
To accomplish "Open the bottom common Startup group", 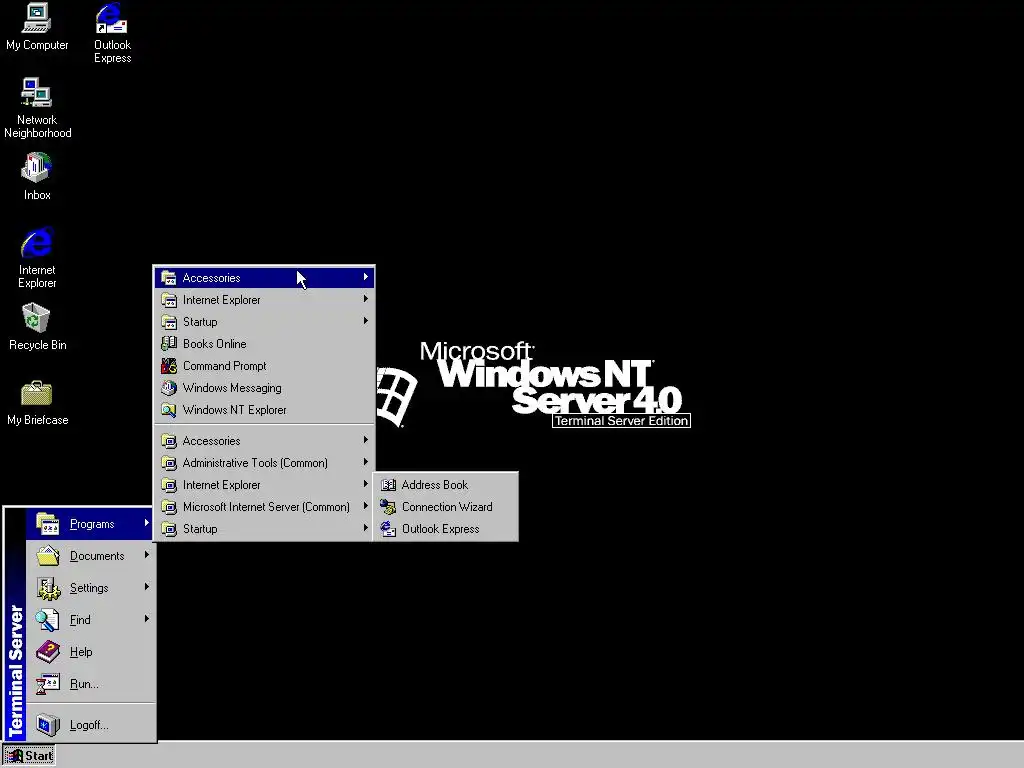I will [x=264, y=529].
